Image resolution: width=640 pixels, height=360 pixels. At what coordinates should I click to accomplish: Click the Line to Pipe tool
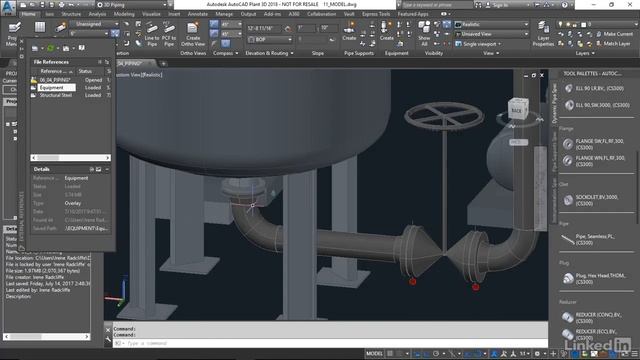click(152, 35)
